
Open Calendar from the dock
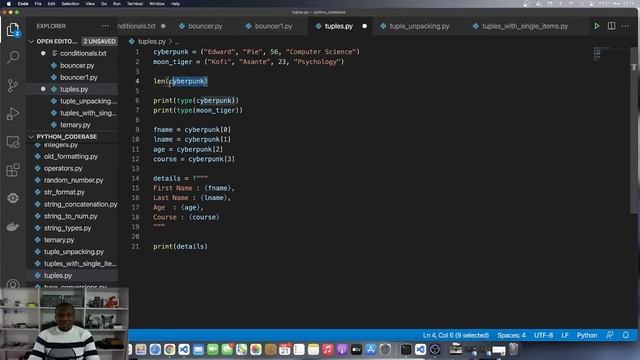click(284, 349)
